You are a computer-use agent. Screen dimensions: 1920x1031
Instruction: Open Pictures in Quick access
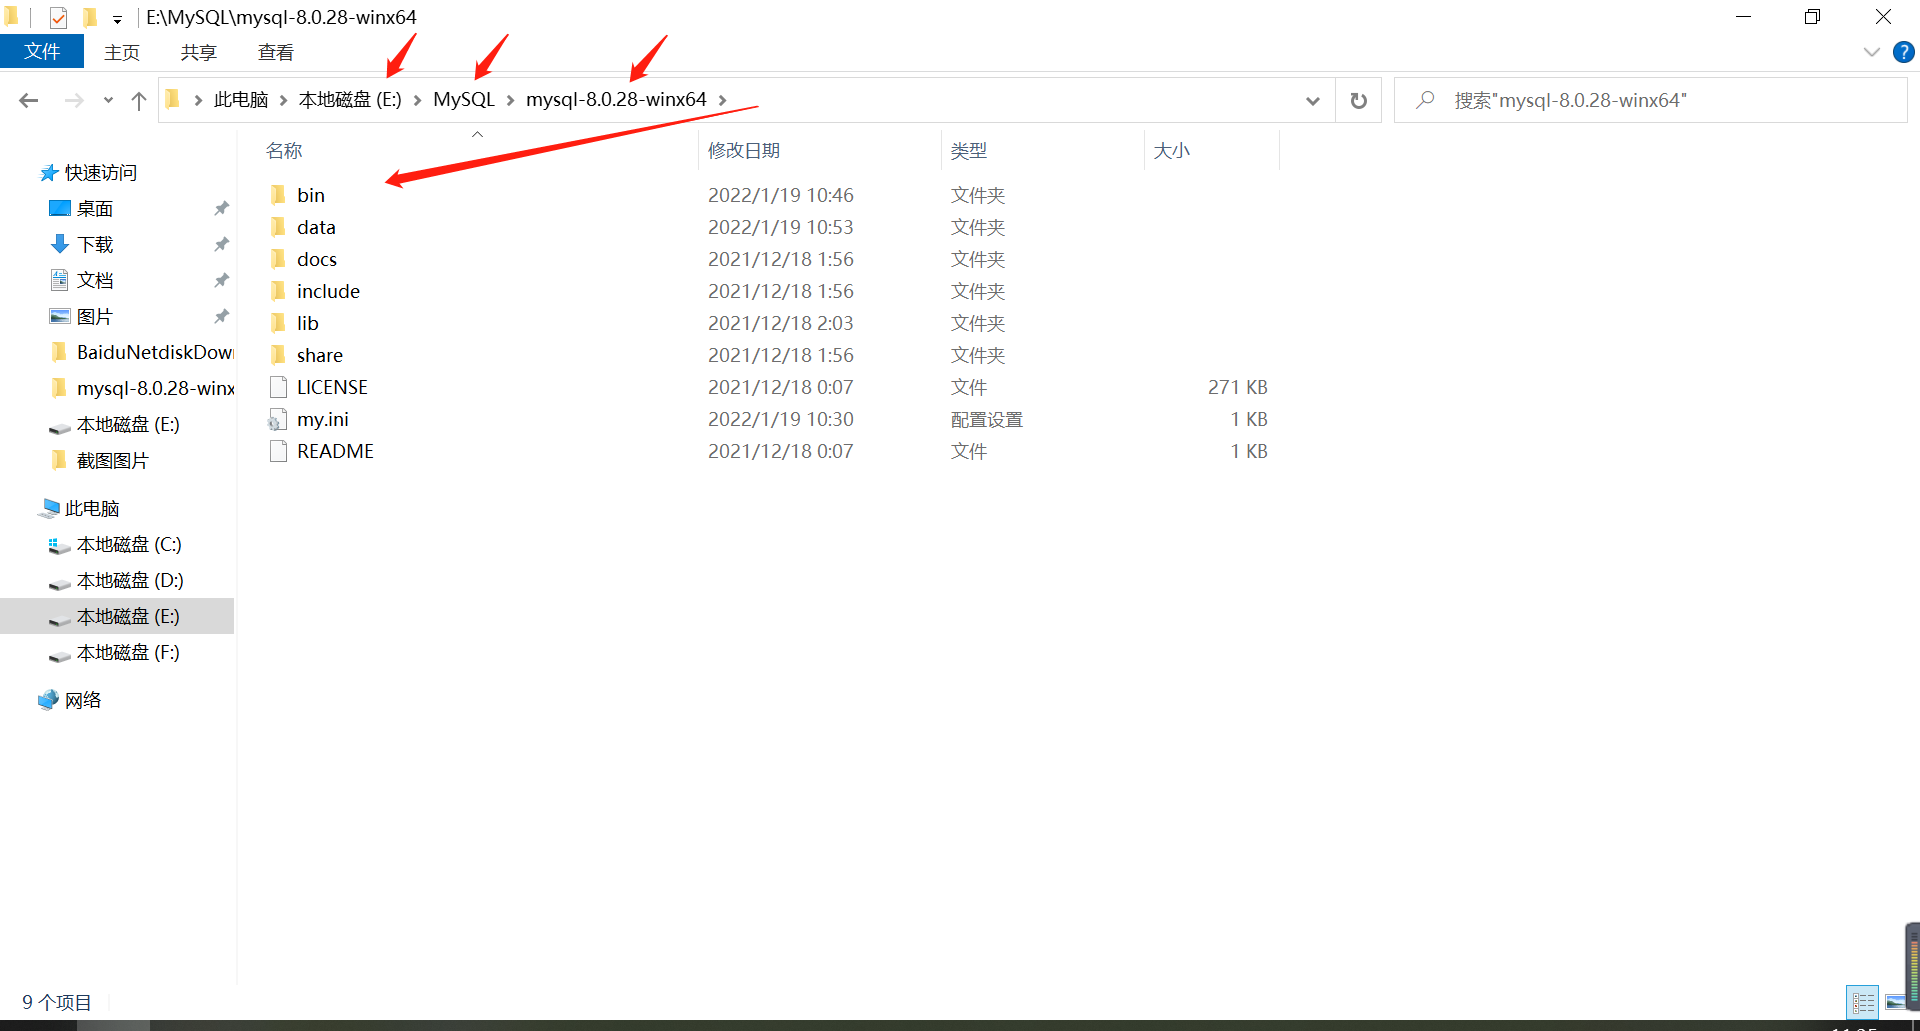[x=95, y=316]
